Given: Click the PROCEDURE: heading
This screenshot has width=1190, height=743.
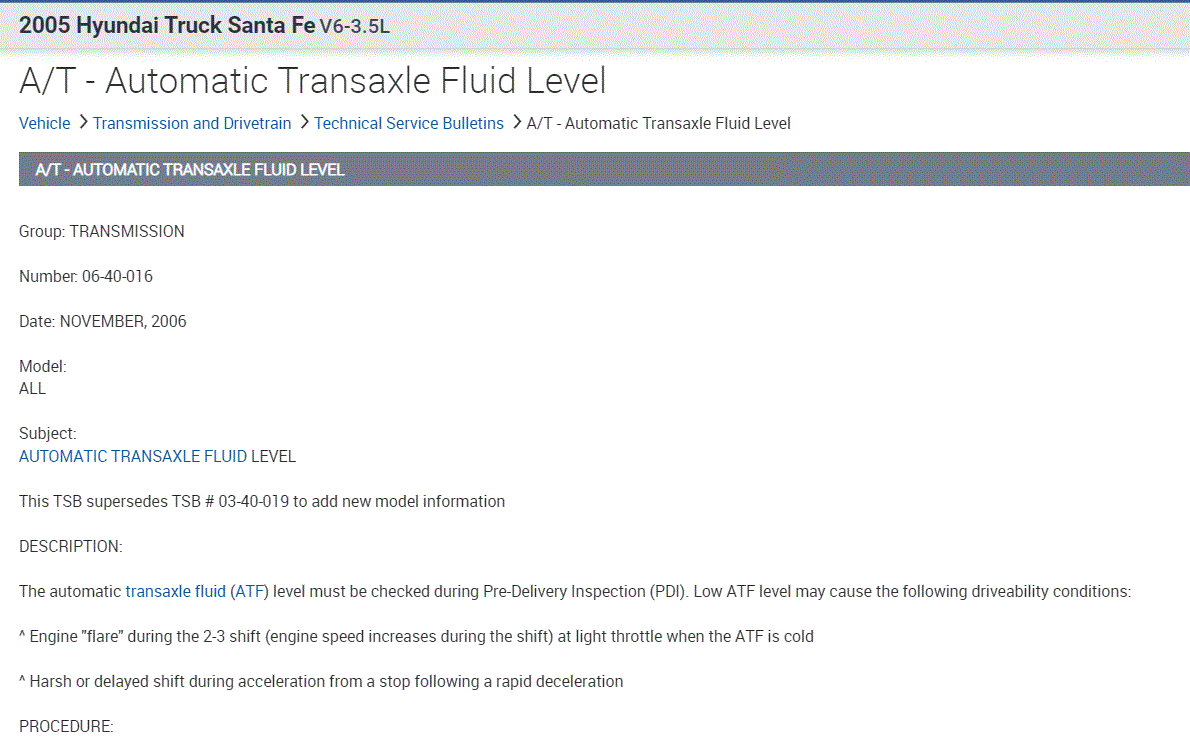Looking at the screenshot, I should [67, 726].
